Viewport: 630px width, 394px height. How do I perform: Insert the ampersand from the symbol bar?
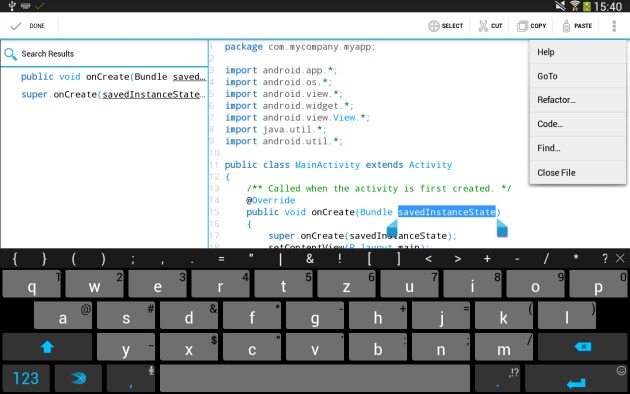(310, 259)
